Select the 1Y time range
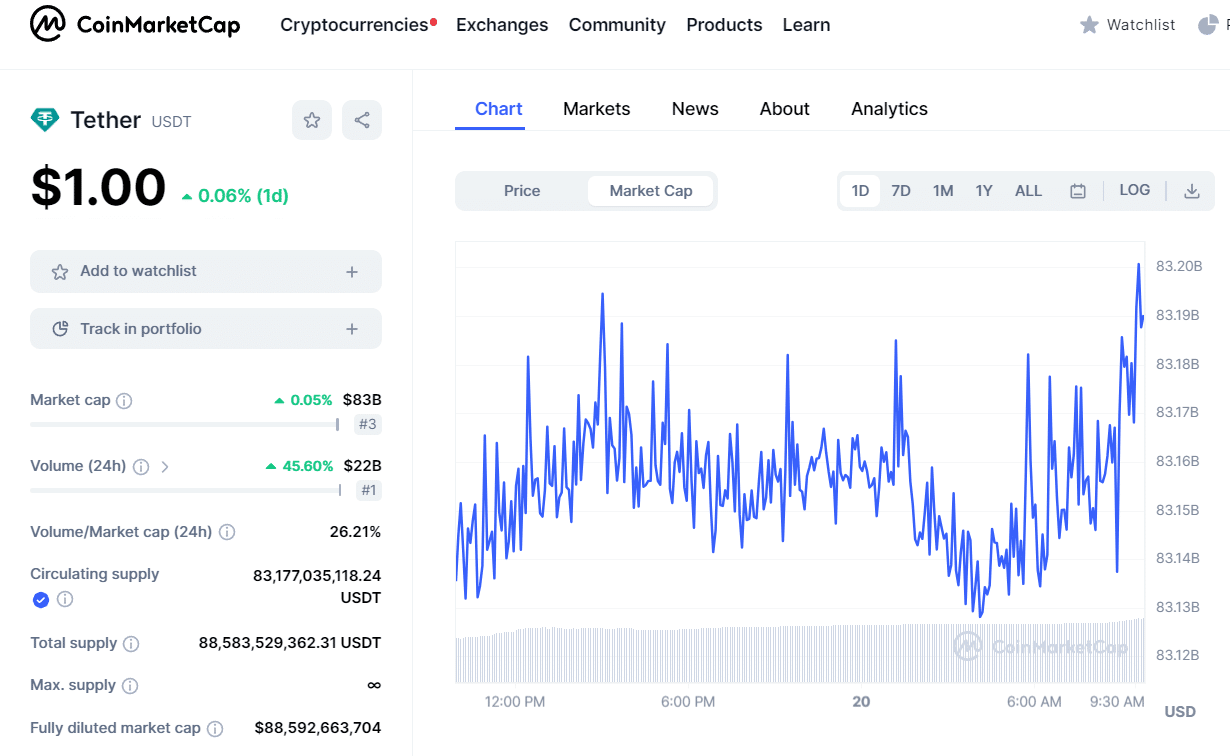The image size is (1230, 756). (984, 191)
